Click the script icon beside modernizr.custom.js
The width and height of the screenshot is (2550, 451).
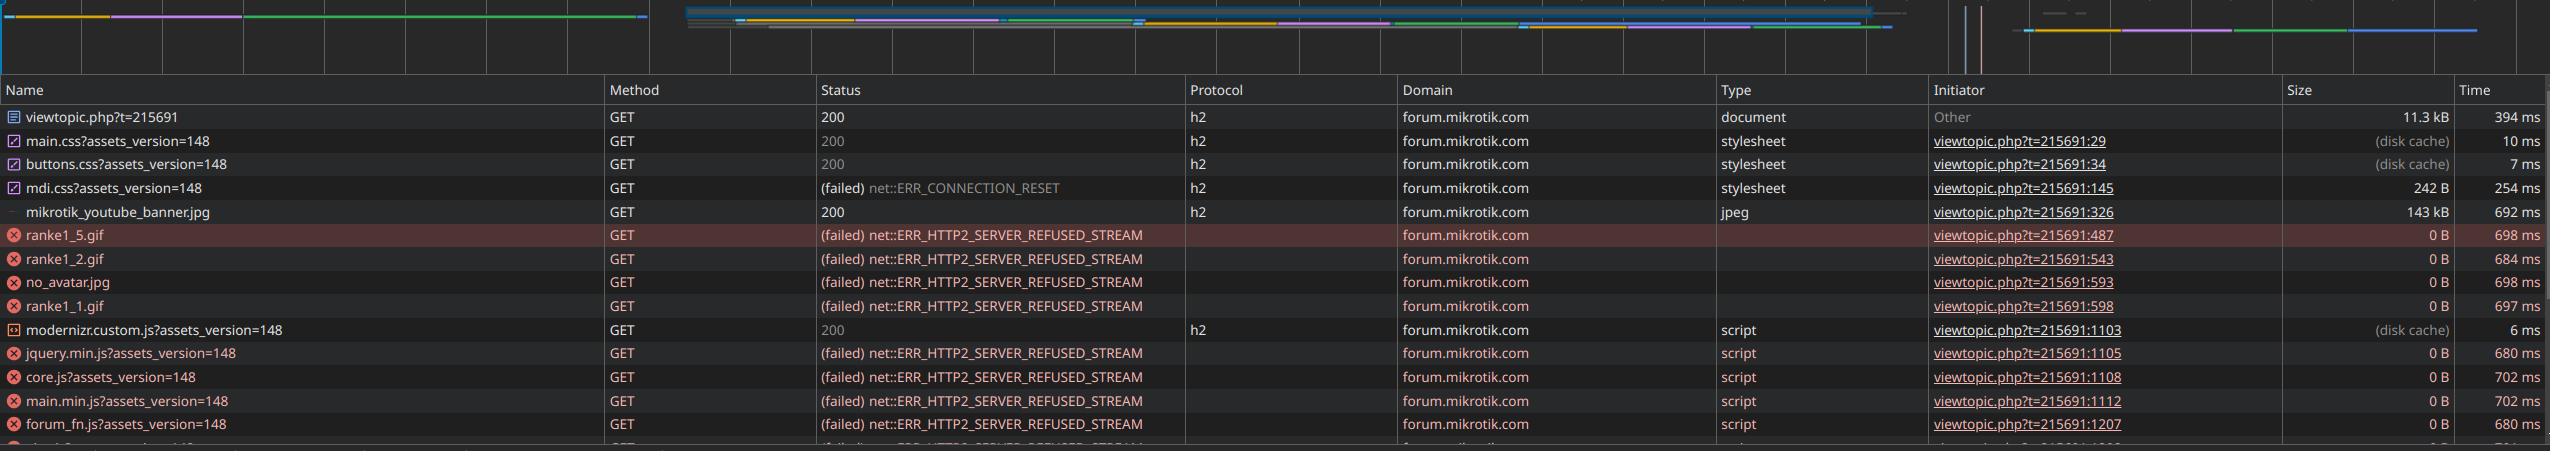14,330
